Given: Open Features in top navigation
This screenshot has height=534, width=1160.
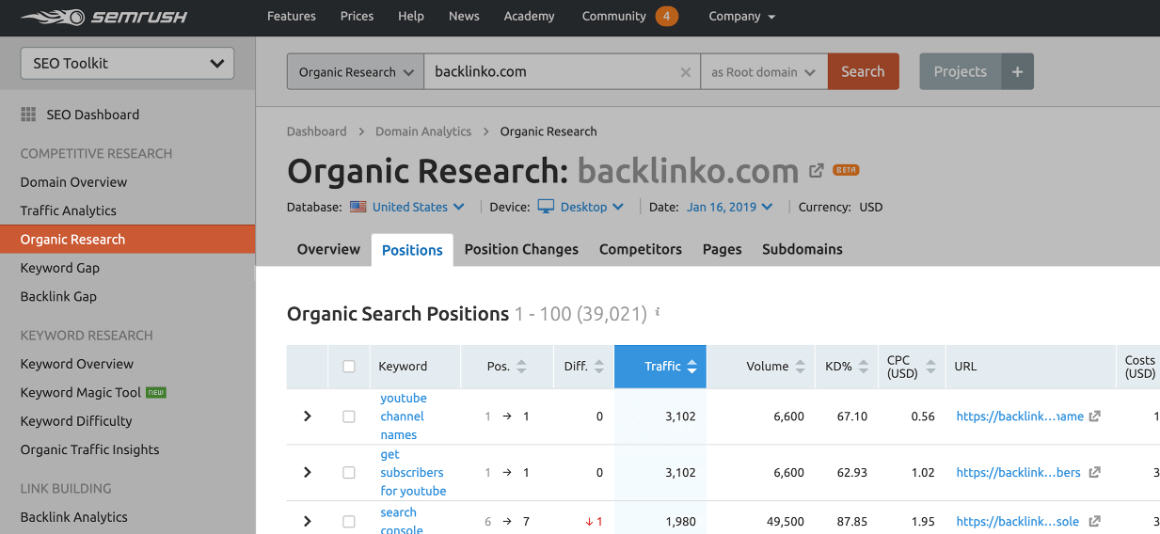Looking at the screenshot, I should click(291, 16).
